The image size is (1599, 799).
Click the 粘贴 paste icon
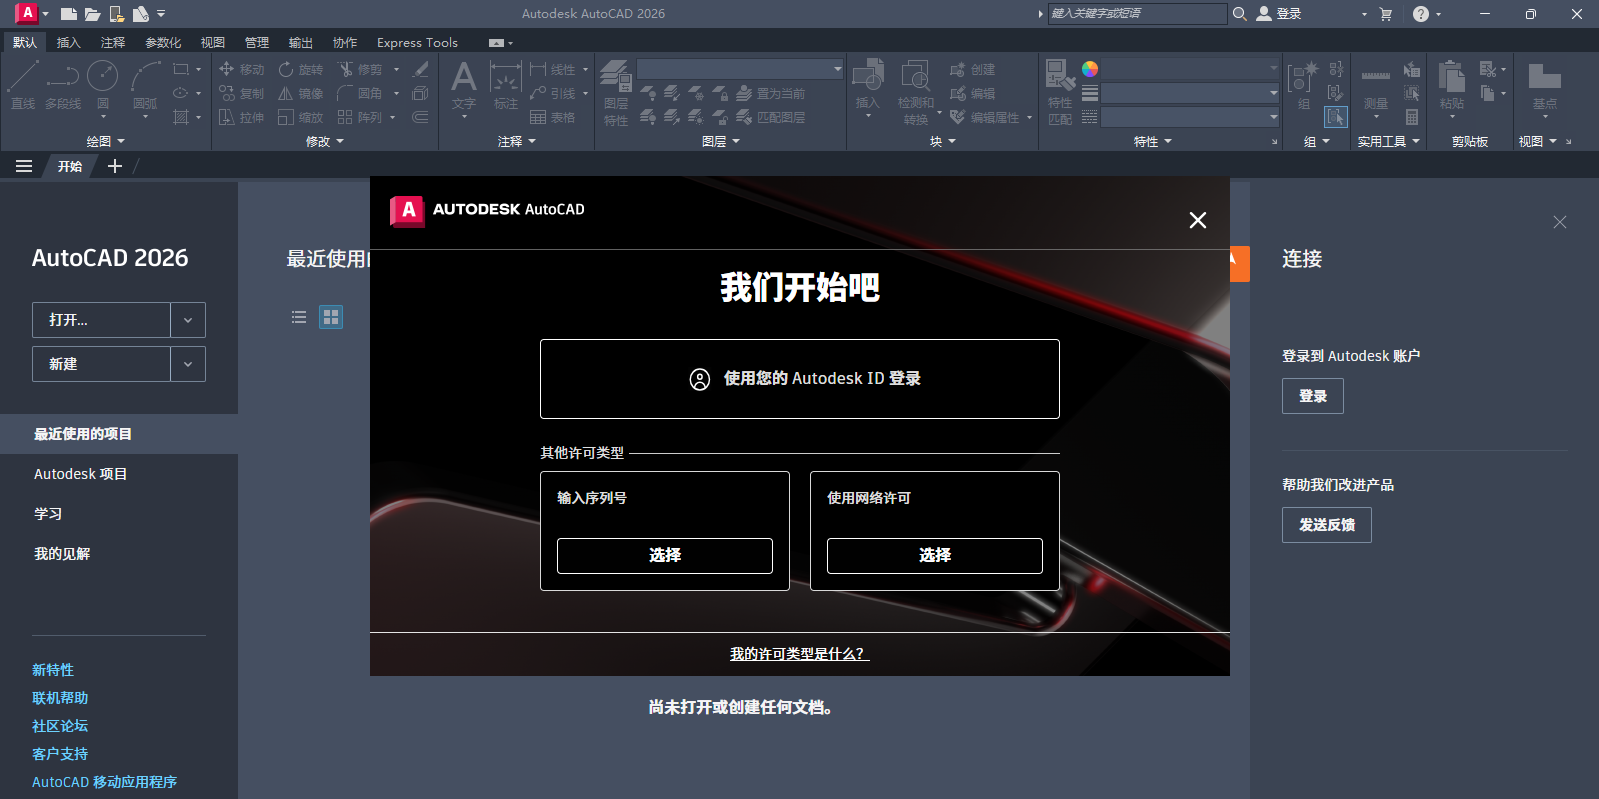point(1452,86)
